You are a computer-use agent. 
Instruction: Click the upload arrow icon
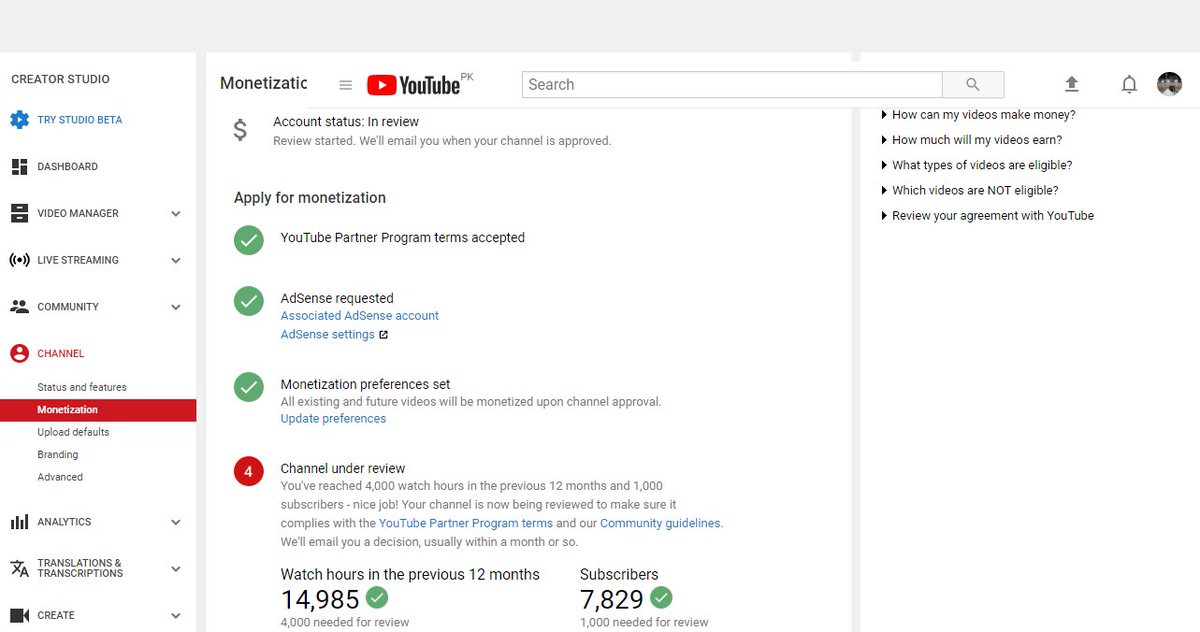click(x=1072, y=85)
